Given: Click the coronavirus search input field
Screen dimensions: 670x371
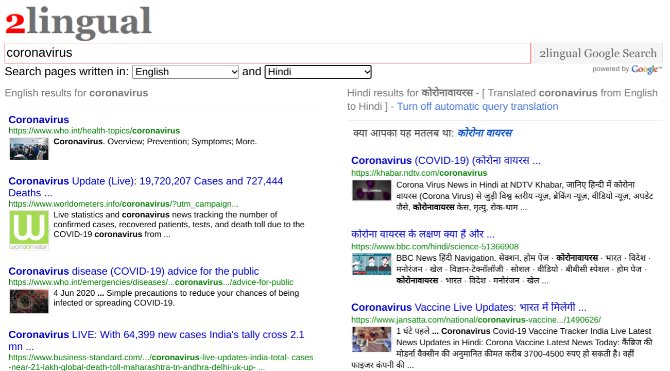Looking at the screenshot, I should [267, 53].
